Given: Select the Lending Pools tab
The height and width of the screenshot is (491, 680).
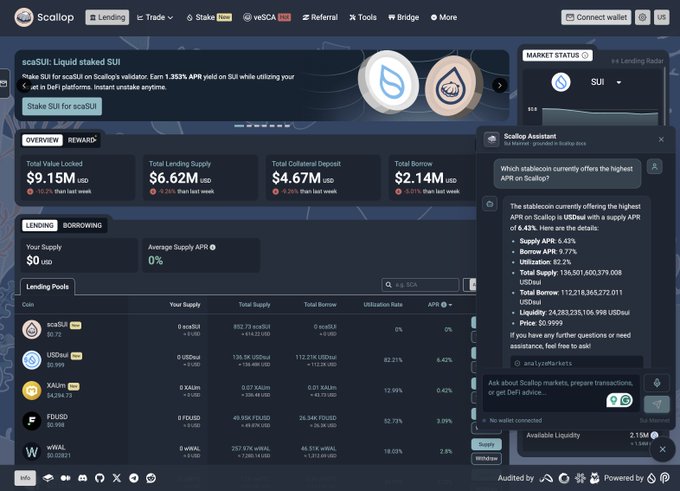Looking at the screenshot, I should [x=47, y=287].
